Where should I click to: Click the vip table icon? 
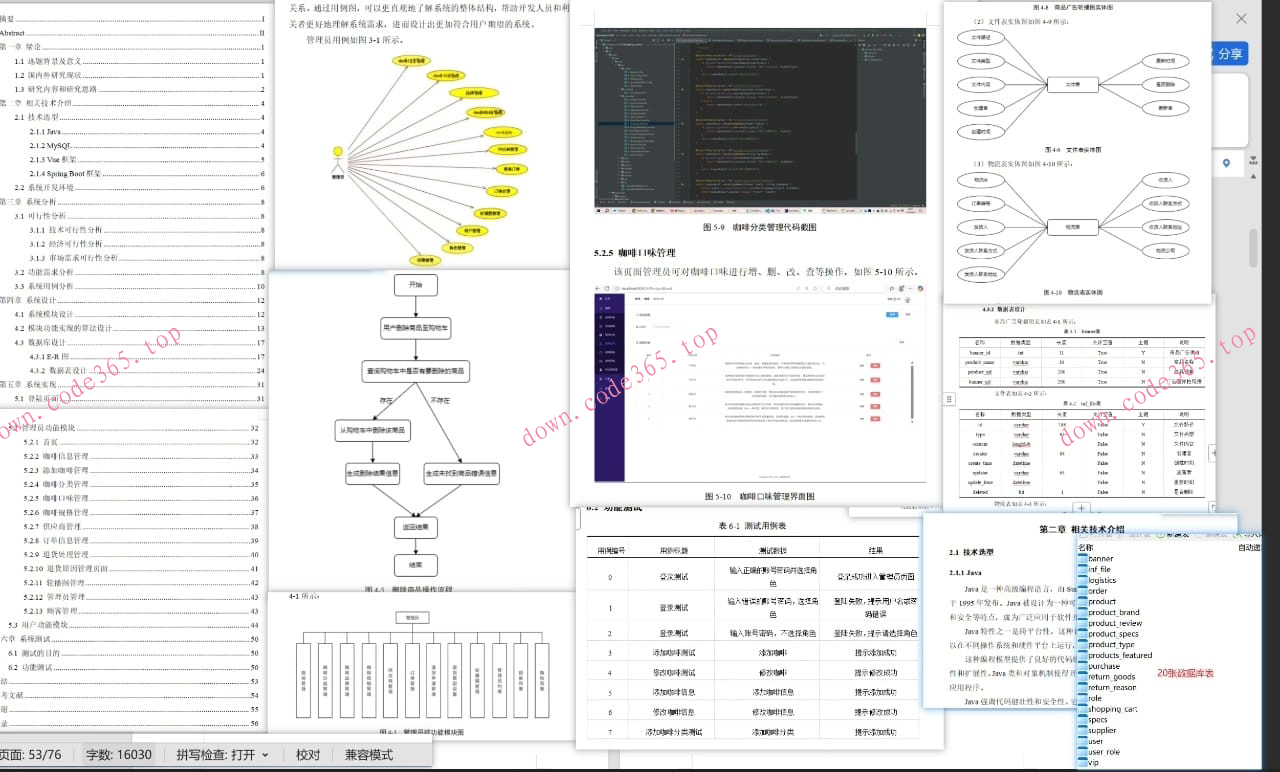click(x=1082, y=763)
